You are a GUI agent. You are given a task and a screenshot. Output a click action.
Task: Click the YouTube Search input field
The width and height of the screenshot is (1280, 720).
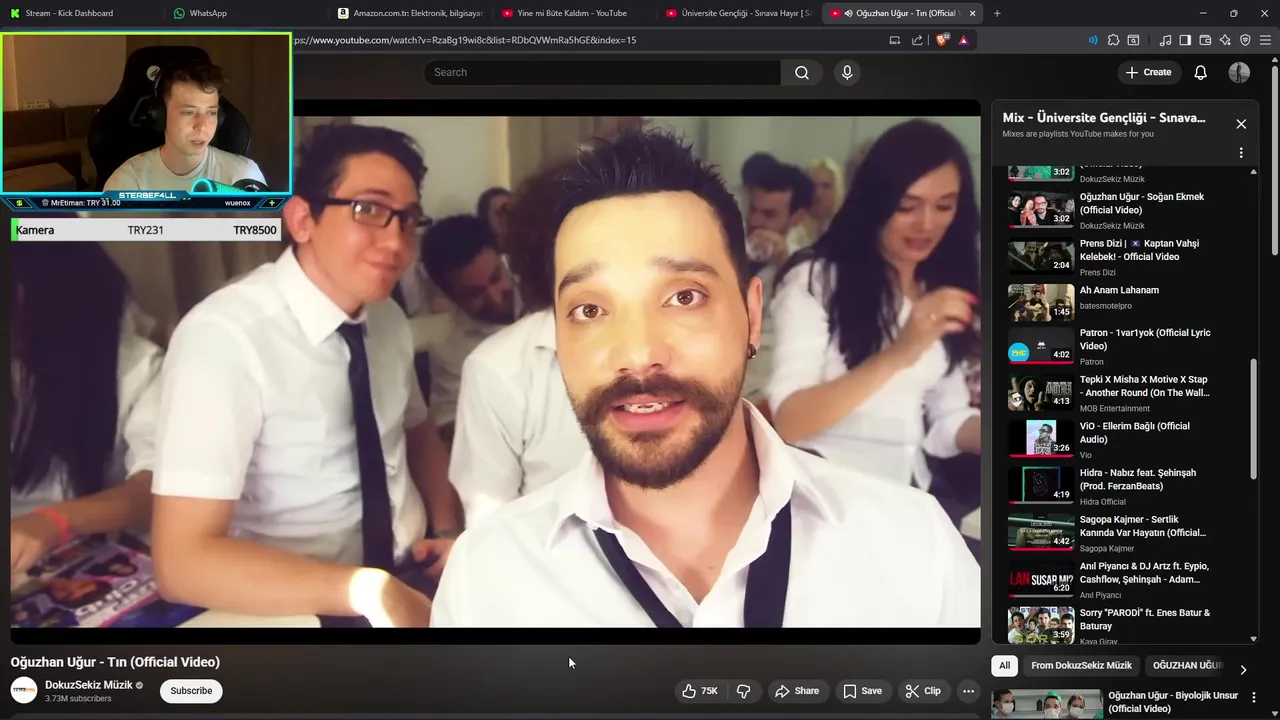602,72
